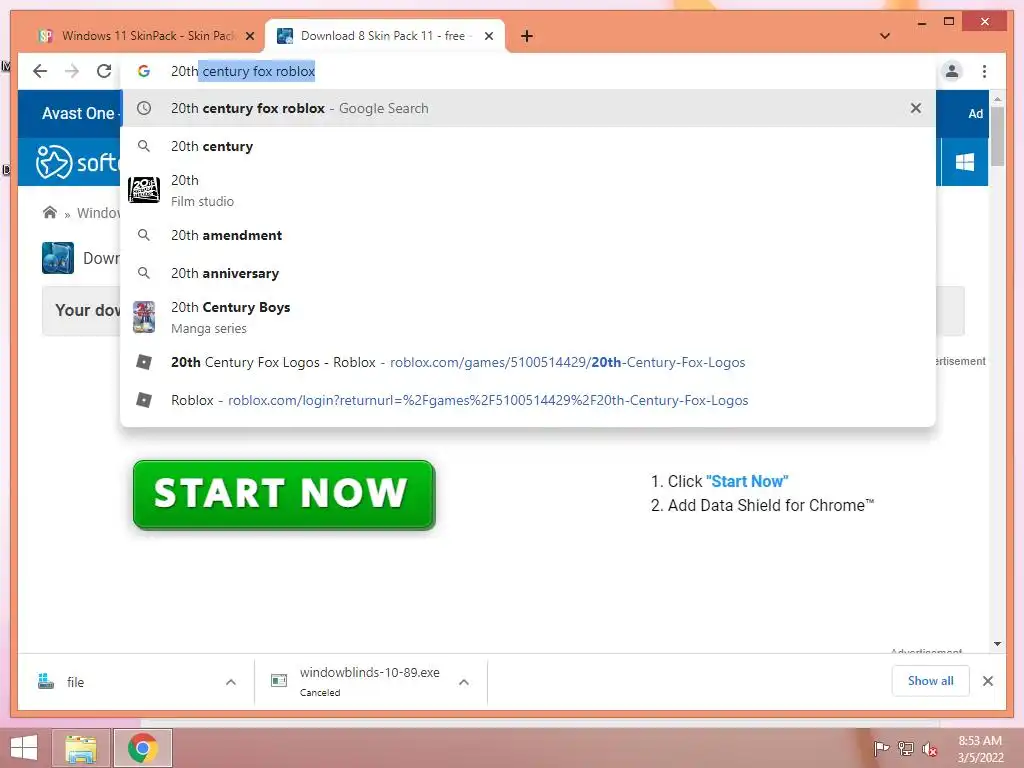Click the clock icon of history suggestion
Image resolution: width=1024 pixels, height=768 pixels.
click(144, 108)
